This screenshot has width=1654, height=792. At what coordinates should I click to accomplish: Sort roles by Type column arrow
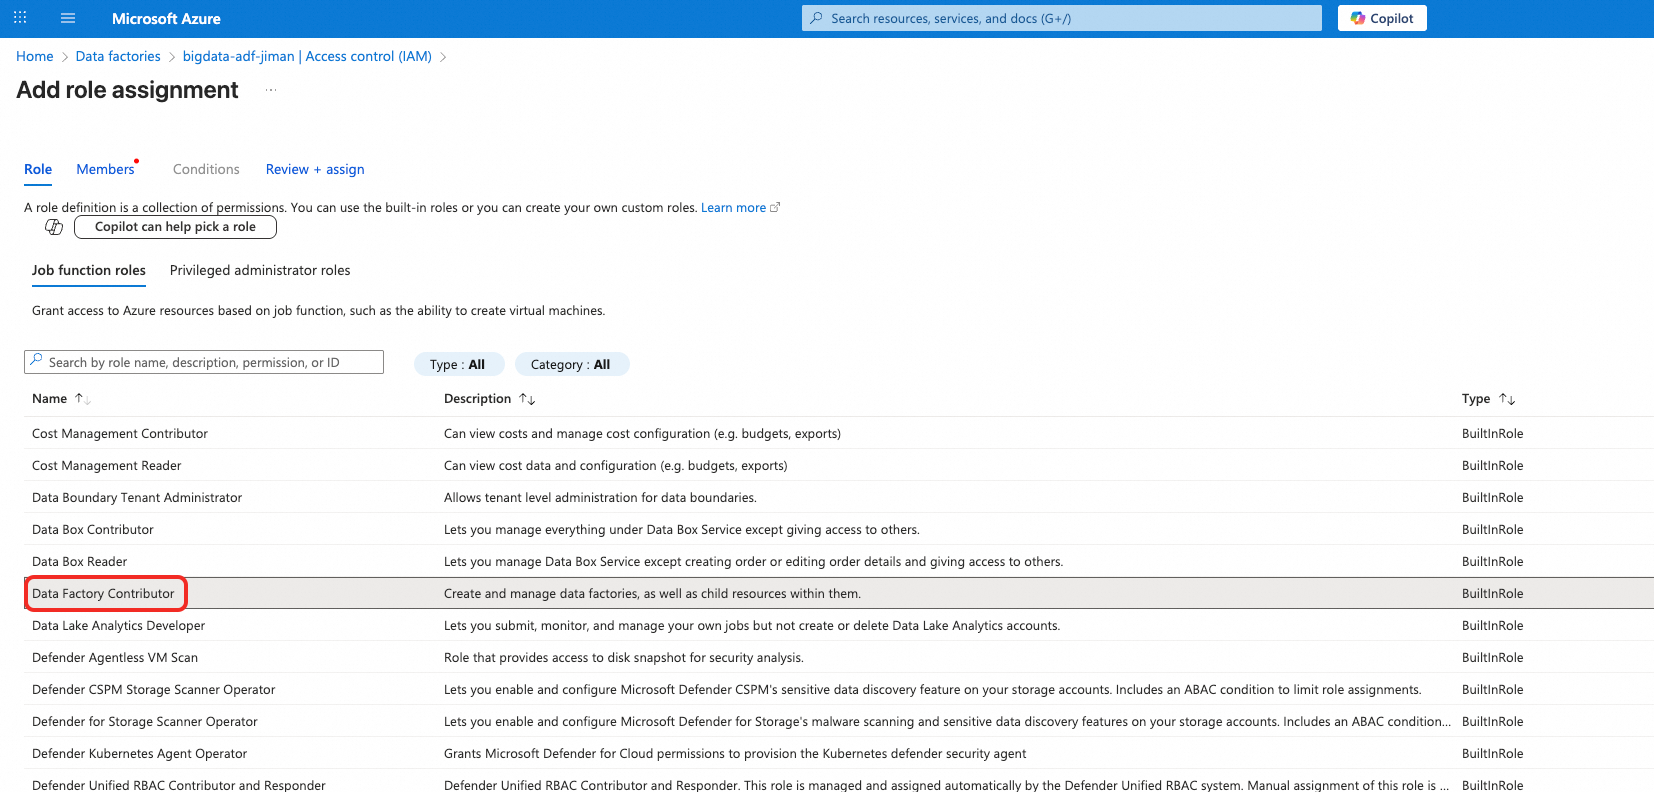[1507, 399]
